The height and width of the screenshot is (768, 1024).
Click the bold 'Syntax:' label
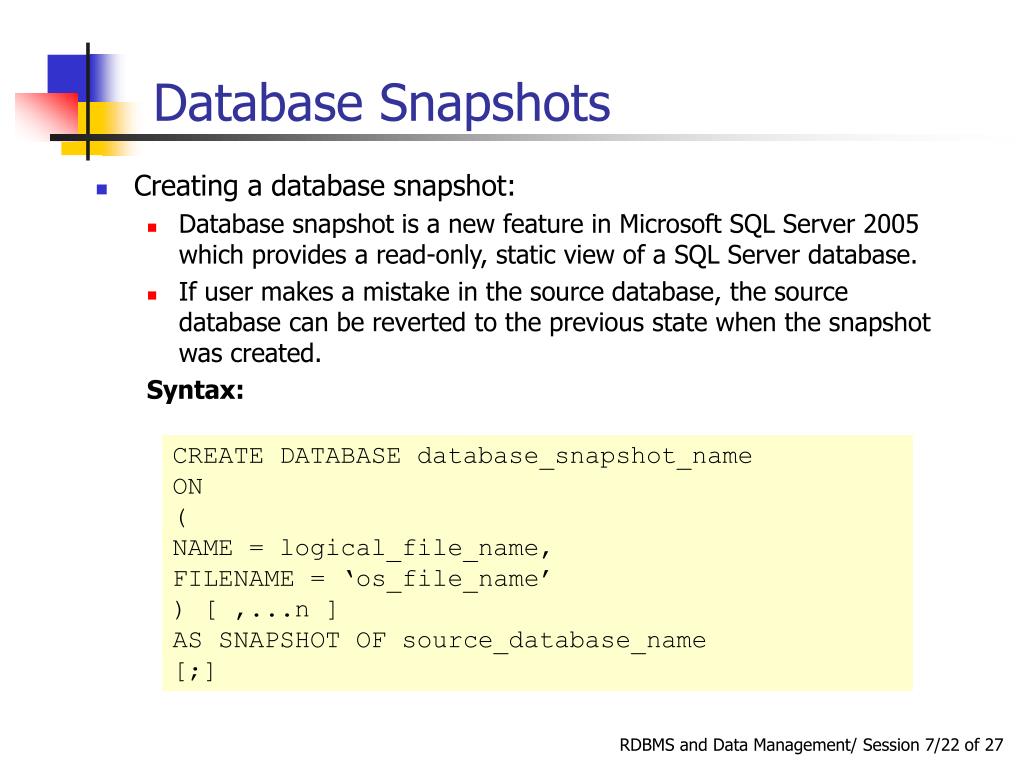pyautogui.click(x=195, y=390)
